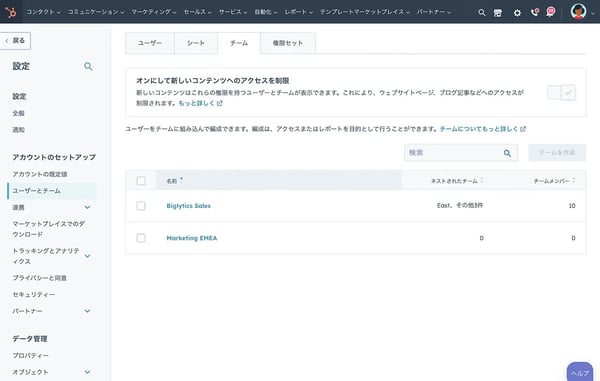Open the コンタクト dropdown menu
The width and height of the screenshot is (600, 381).
pos(43,12)
